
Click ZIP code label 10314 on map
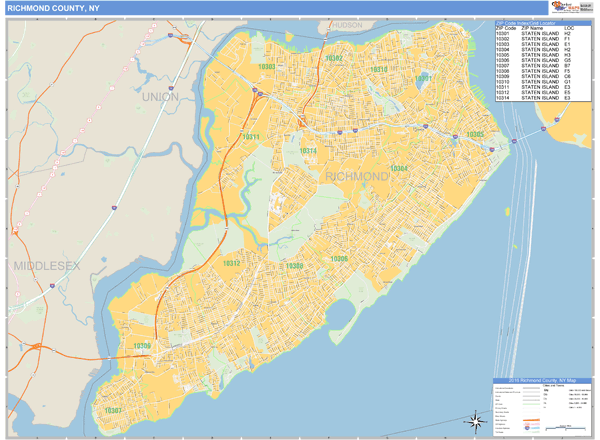tap(308, 151)
